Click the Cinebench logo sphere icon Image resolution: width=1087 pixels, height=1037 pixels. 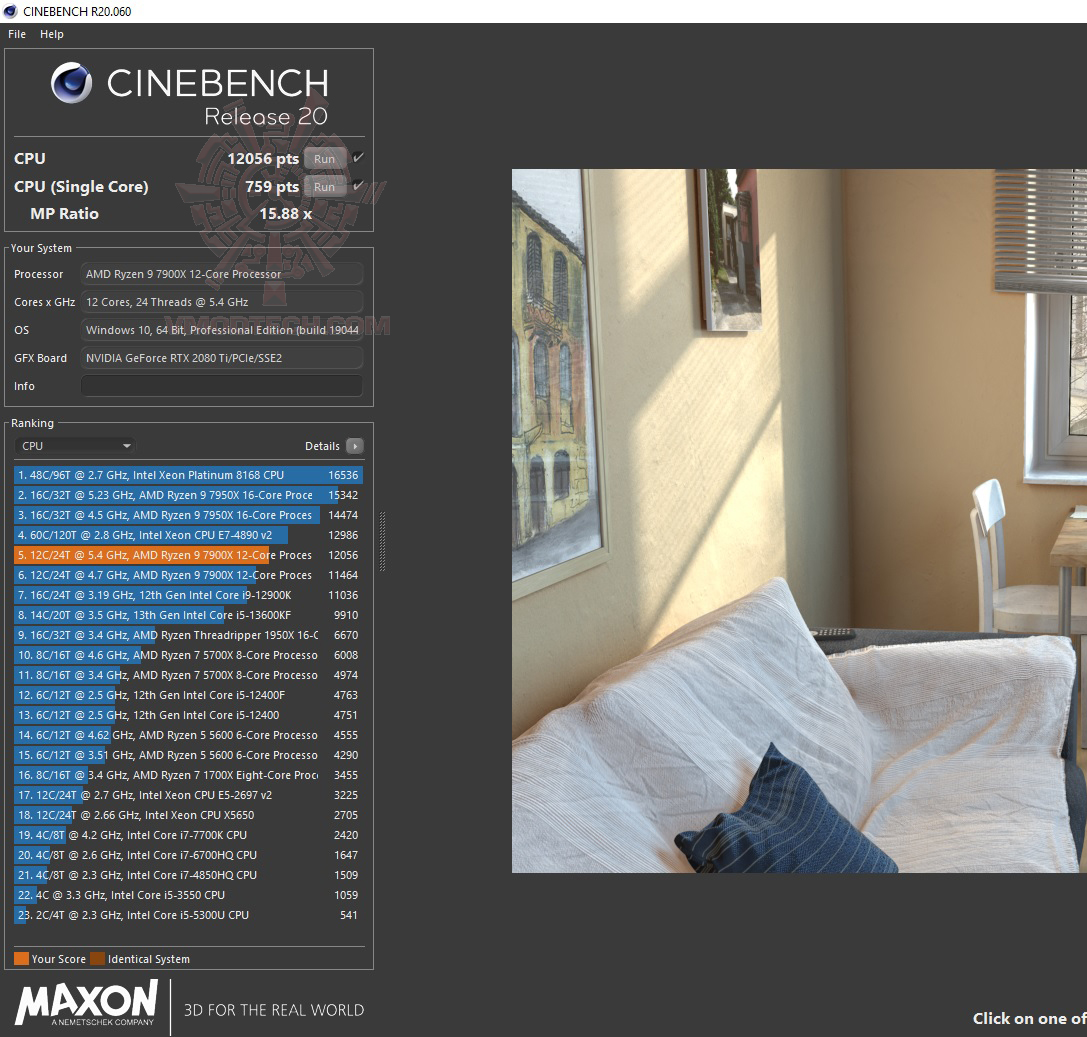tap(71, 82)
